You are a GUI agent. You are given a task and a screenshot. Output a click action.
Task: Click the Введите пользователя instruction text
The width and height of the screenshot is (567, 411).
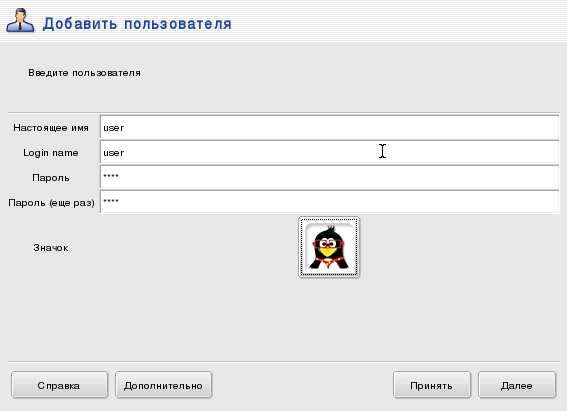click(84, 73)
